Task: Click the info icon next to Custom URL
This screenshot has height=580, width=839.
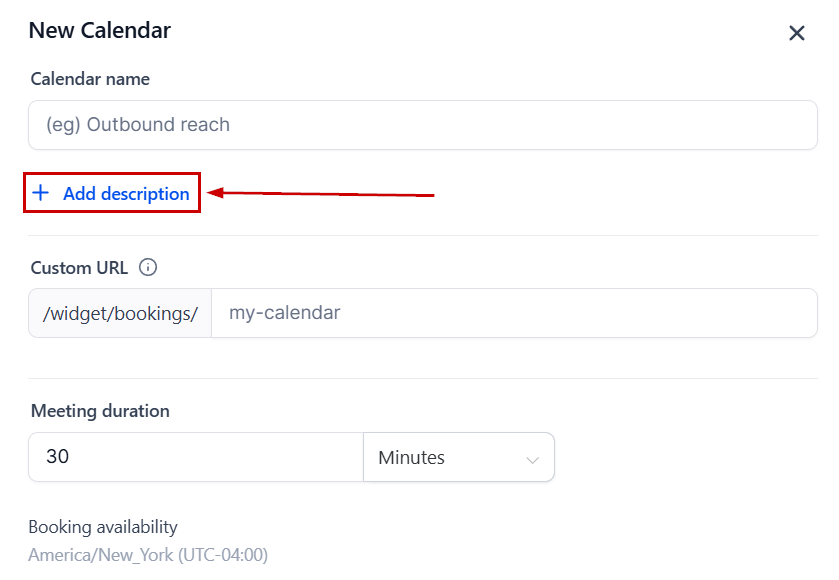Action: tap(148, 267)
